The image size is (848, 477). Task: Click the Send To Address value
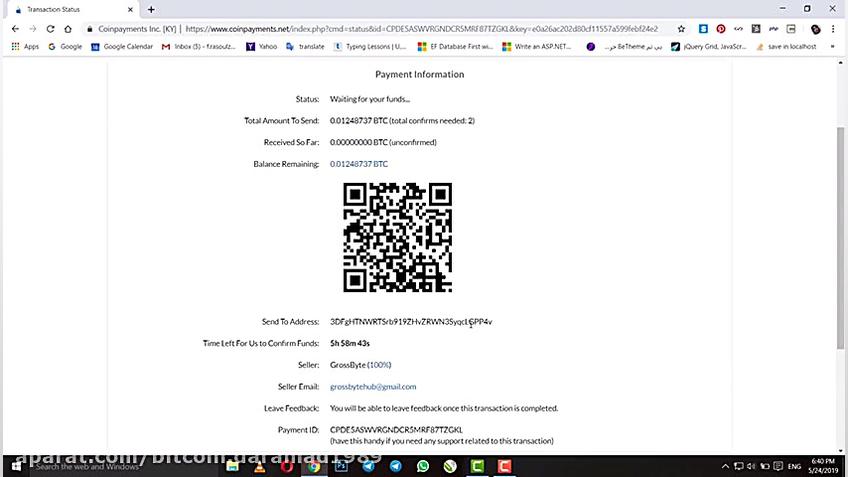click(x=411, y=322)
